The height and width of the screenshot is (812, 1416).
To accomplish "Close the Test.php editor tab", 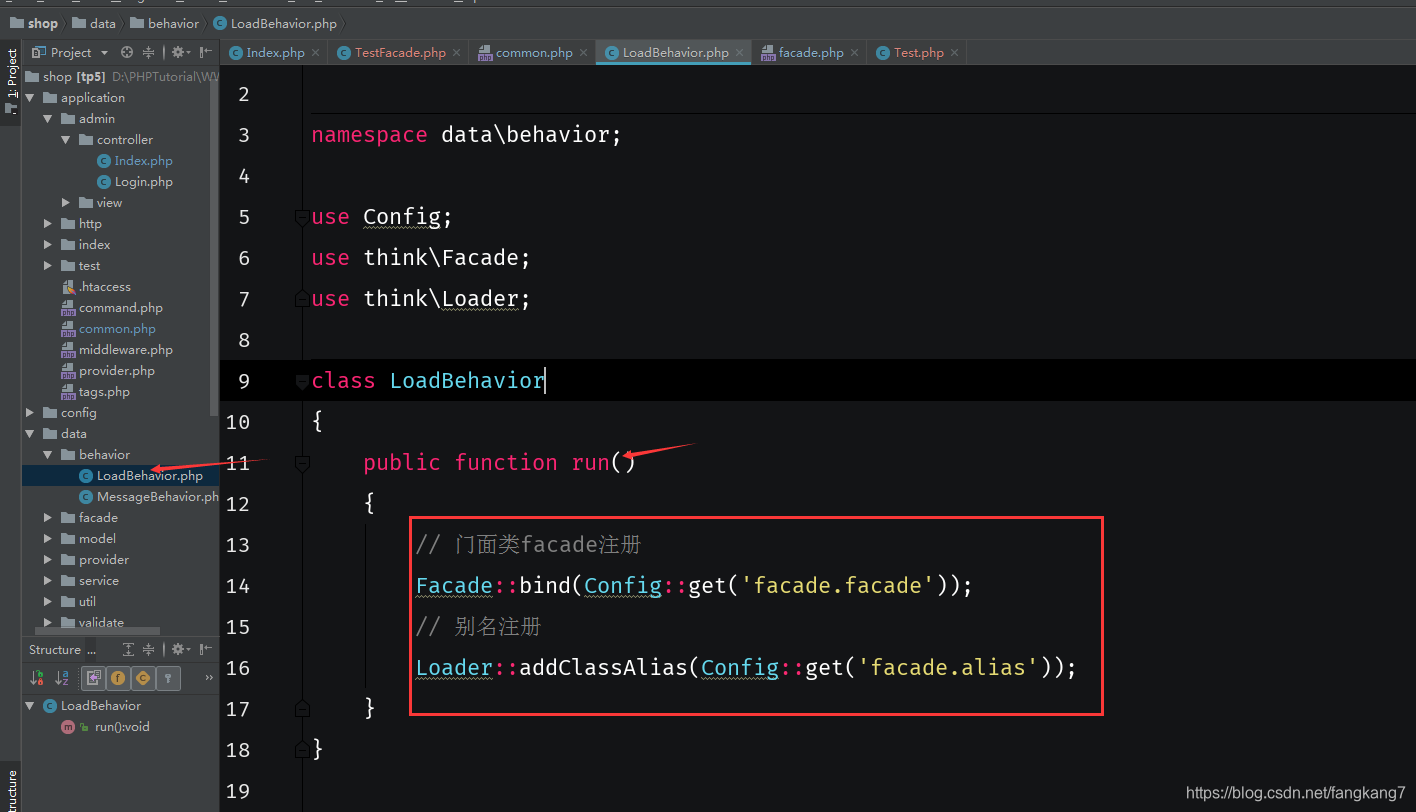I will click(x=954, y=53).
